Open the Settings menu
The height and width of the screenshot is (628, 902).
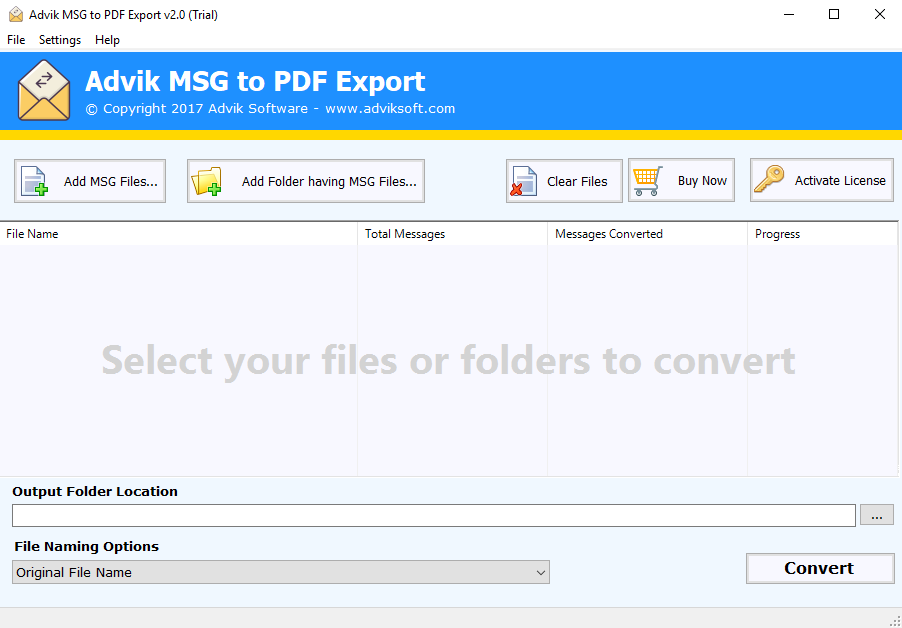pos(60,40)
